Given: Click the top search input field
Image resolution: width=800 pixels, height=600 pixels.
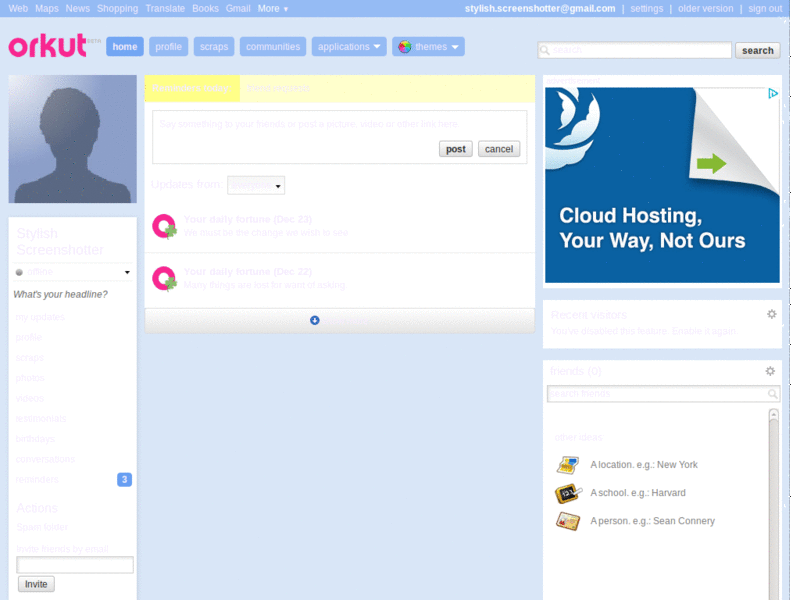Looking at the screenshot, I should (x=635, y=50).
